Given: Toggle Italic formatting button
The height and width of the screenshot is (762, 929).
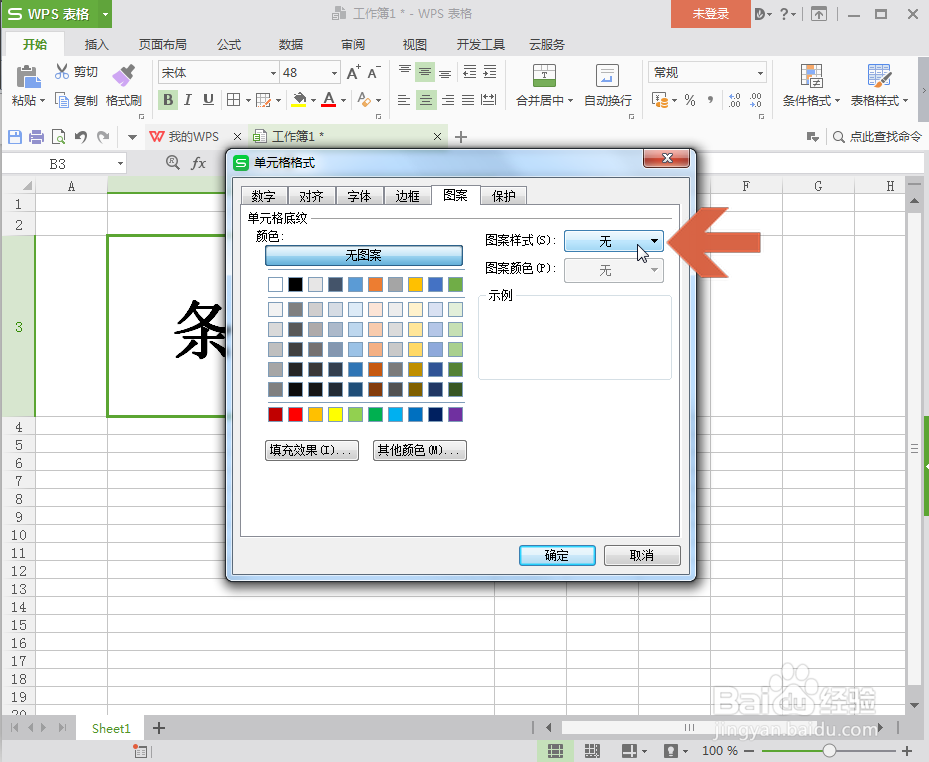Looking at the screenshot, I should point(188,100).
